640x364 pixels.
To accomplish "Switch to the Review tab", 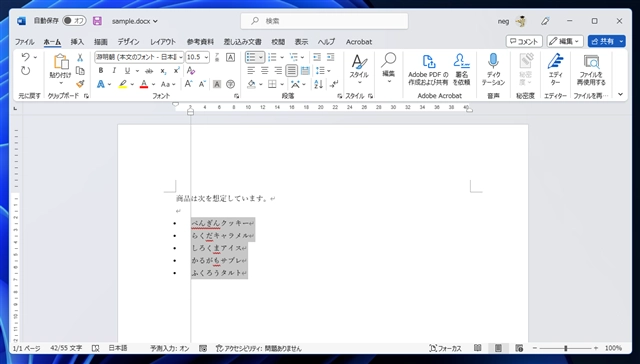I will tap(278, 42).
